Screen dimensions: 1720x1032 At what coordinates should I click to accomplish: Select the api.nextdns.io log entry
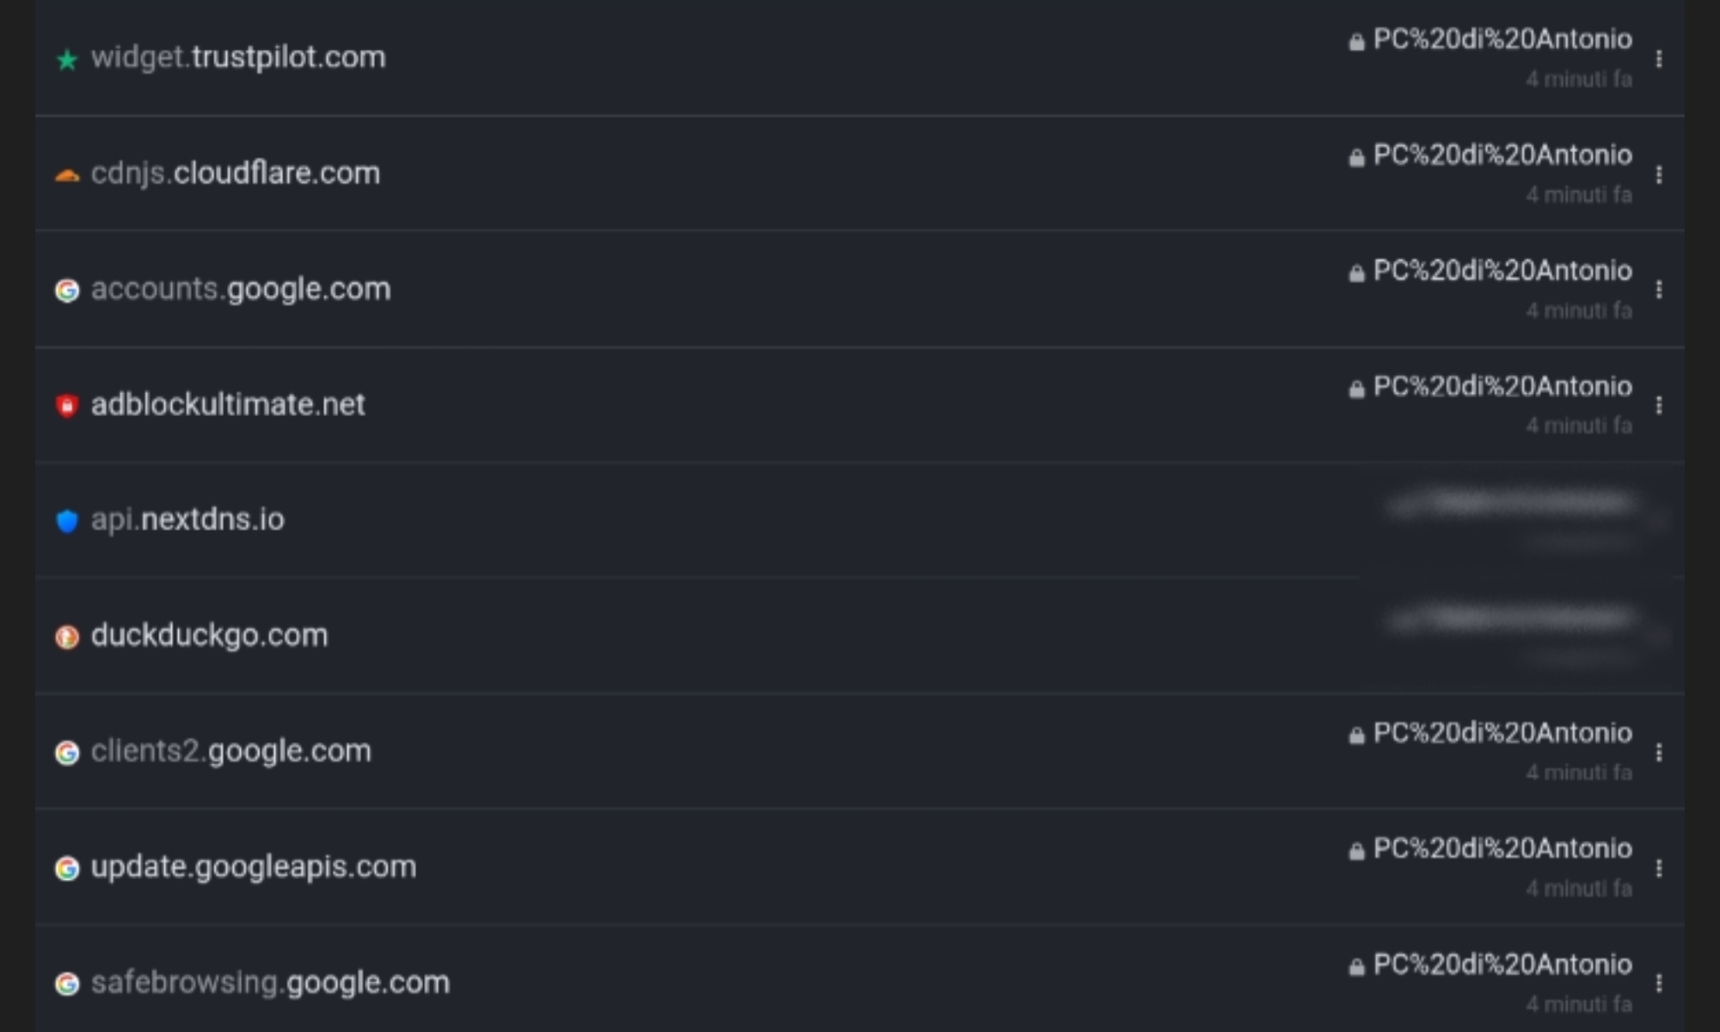pyautogui.click(x=188, y=519)
